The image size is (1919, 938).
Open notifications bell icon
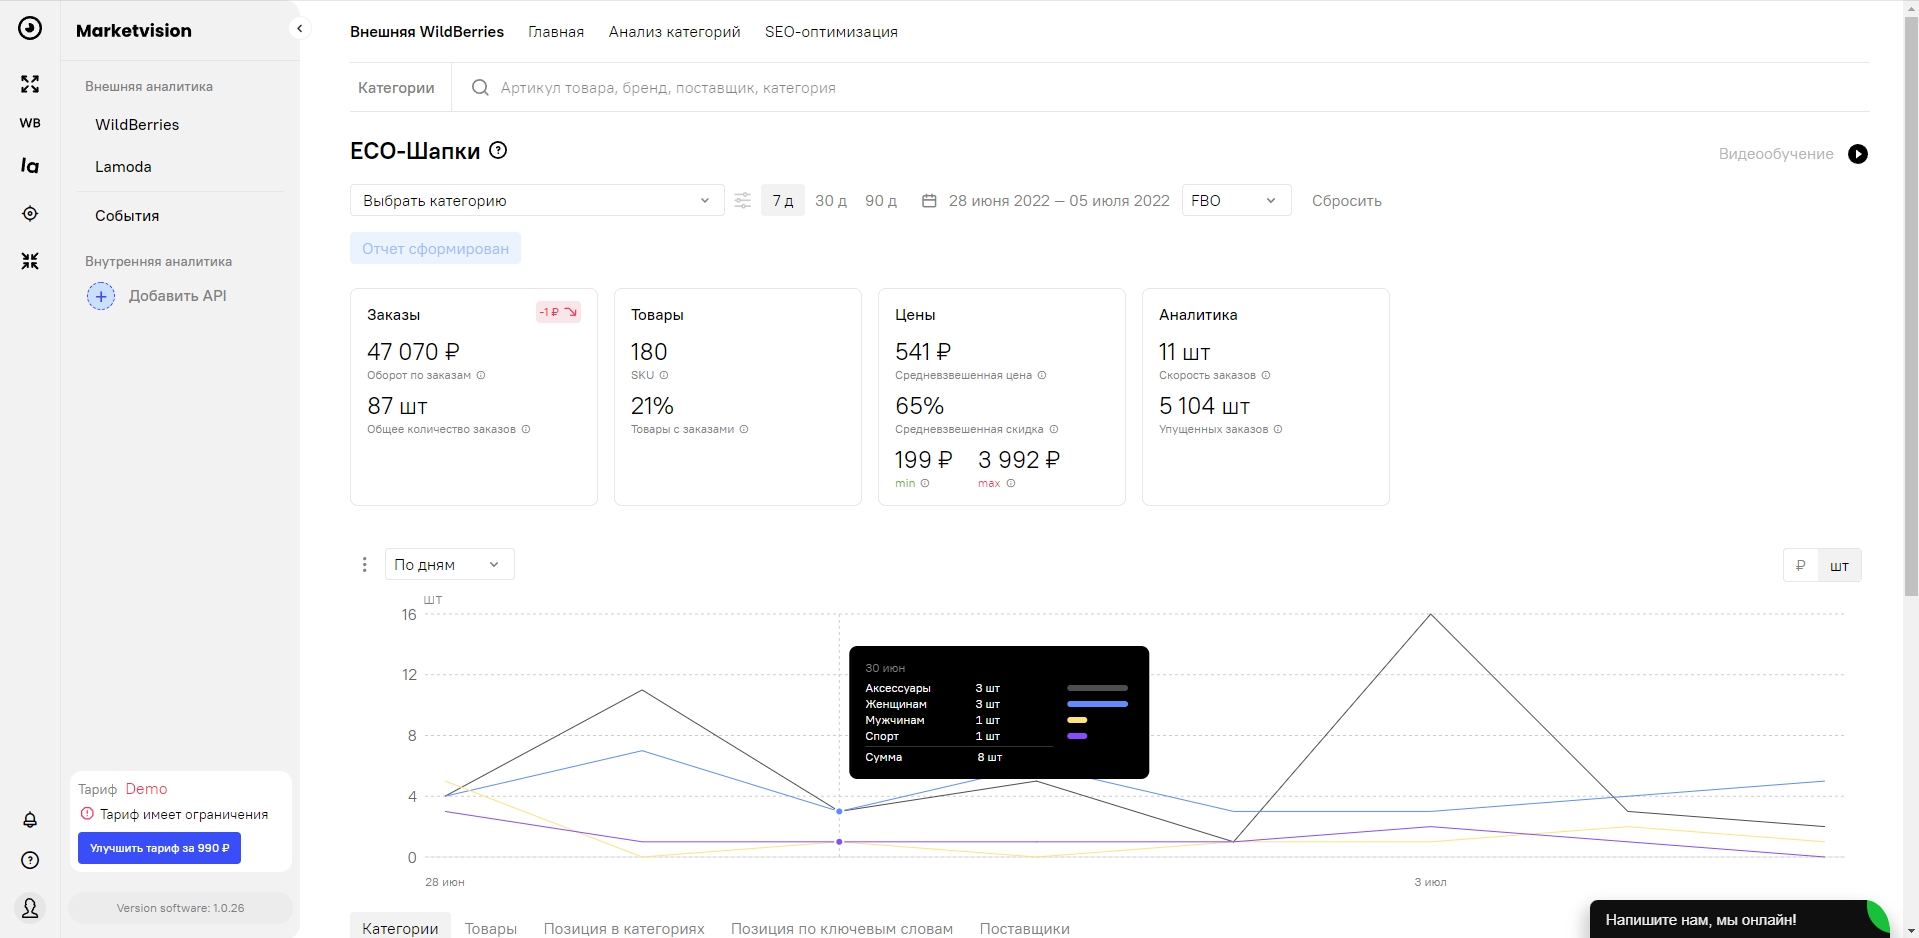[30, 820]
